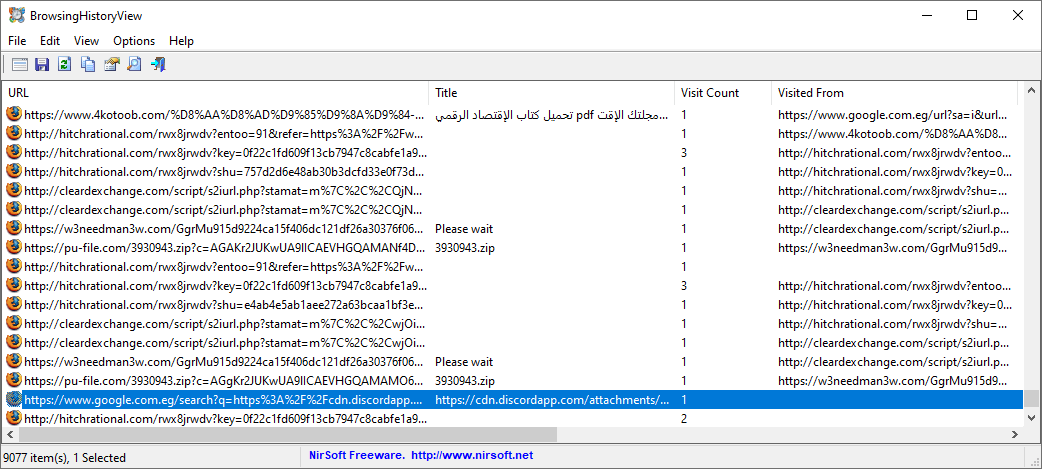The width and height of the screenshot is (1042, 469).
Task: Open the Edit menu
Action: click(x=50, y=41)
